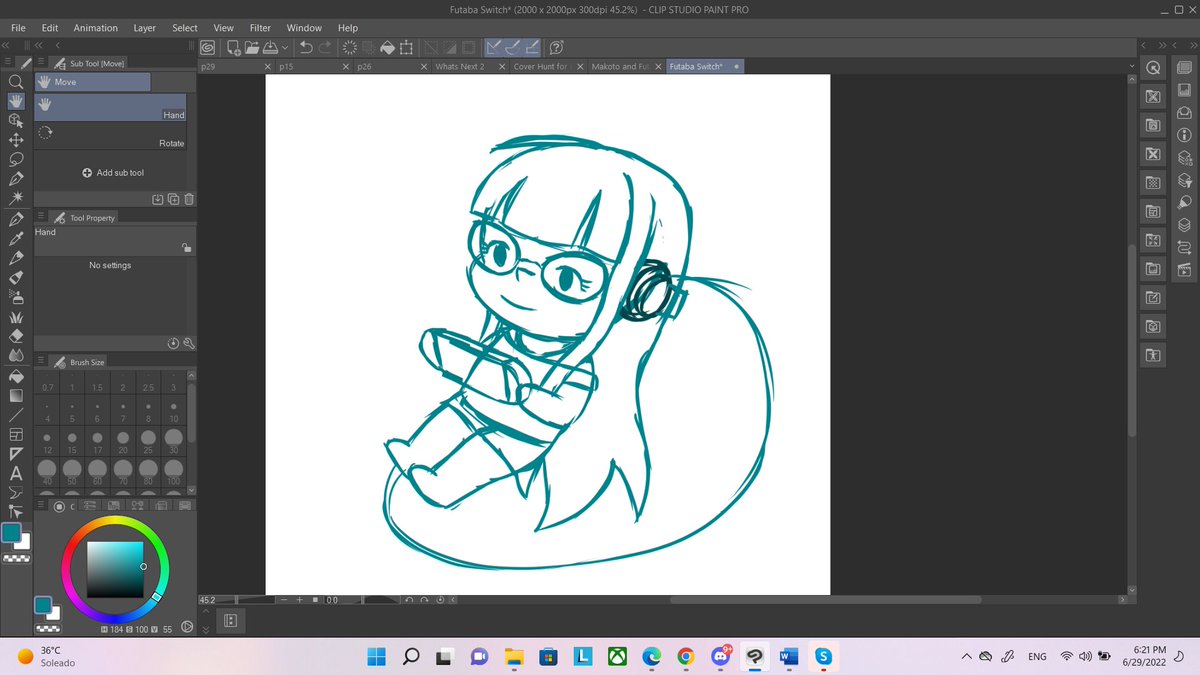This screenshot has width=1200, height=675.
Task: Open the Information palette icon
Action: pyautogui.click(x=1184, y=135)
